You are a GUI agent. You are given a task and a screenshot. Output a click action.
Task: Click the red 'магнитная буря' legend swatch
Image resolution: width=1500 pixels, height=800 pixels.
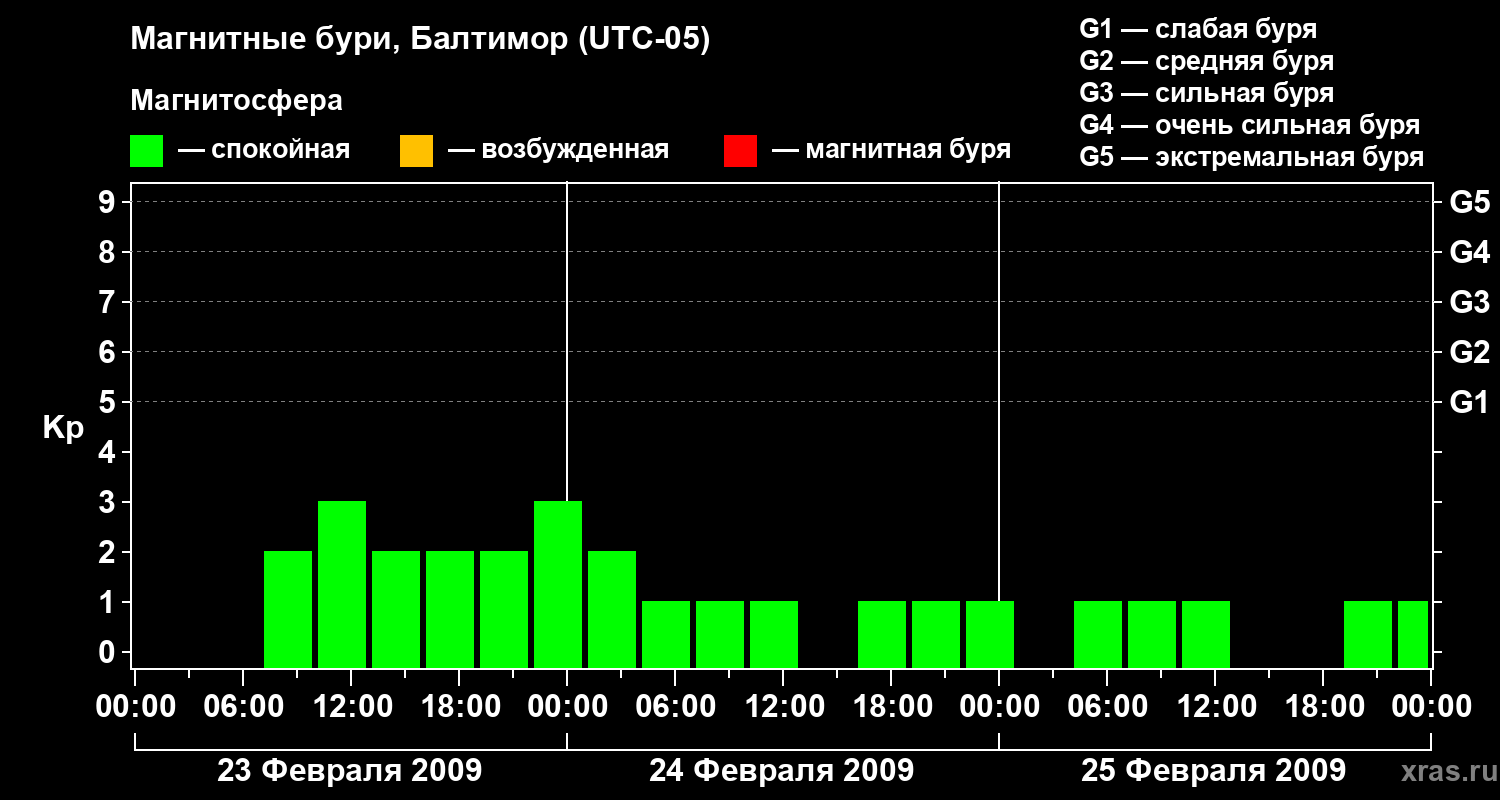point(740,151)
